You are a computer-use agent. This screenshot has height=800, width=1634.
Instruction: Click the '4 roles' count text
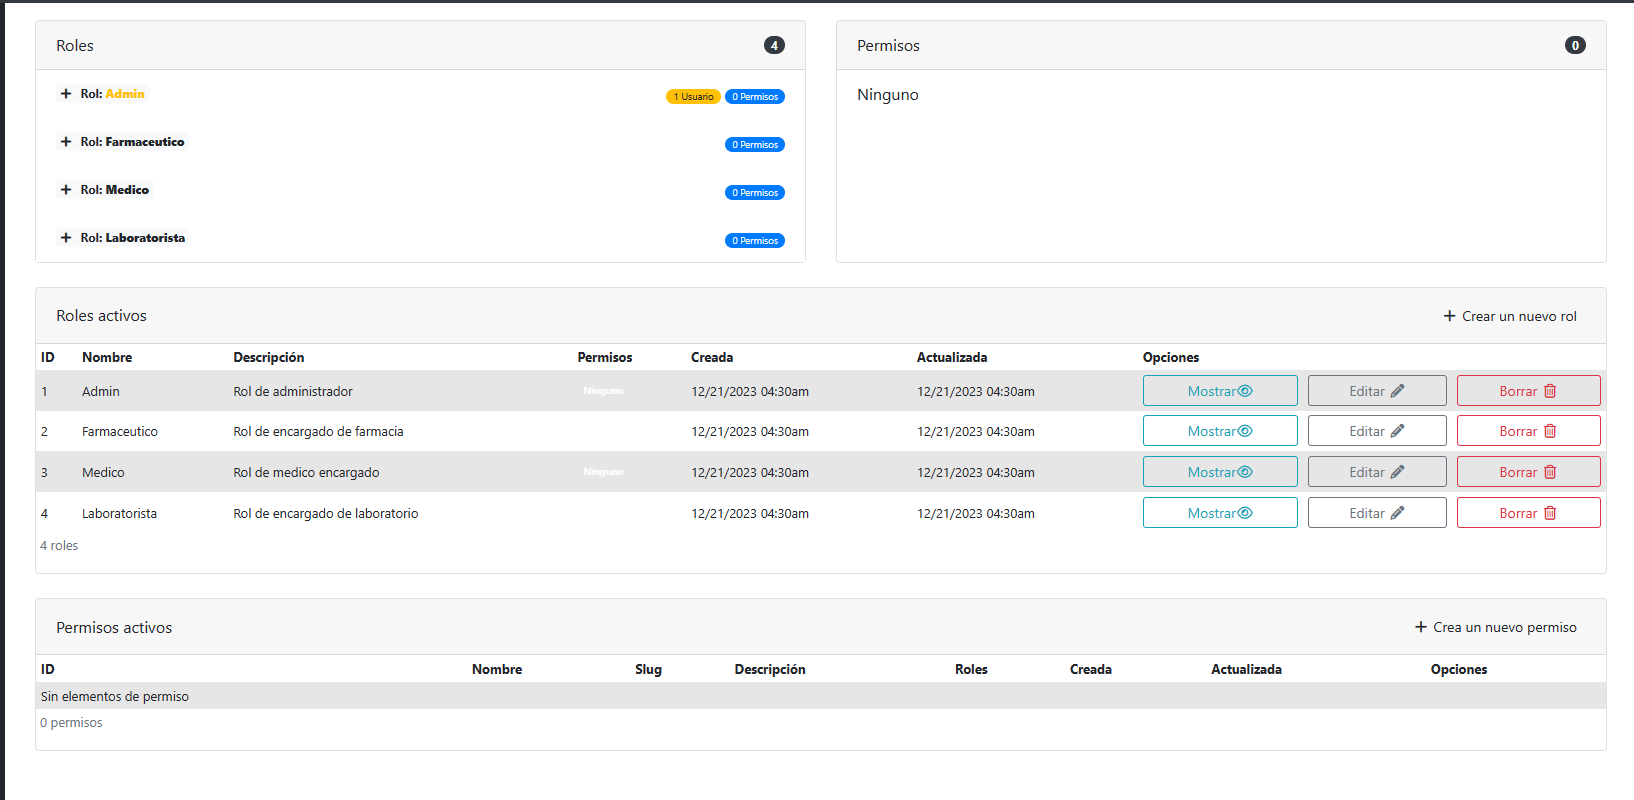(x=59, y=546)
